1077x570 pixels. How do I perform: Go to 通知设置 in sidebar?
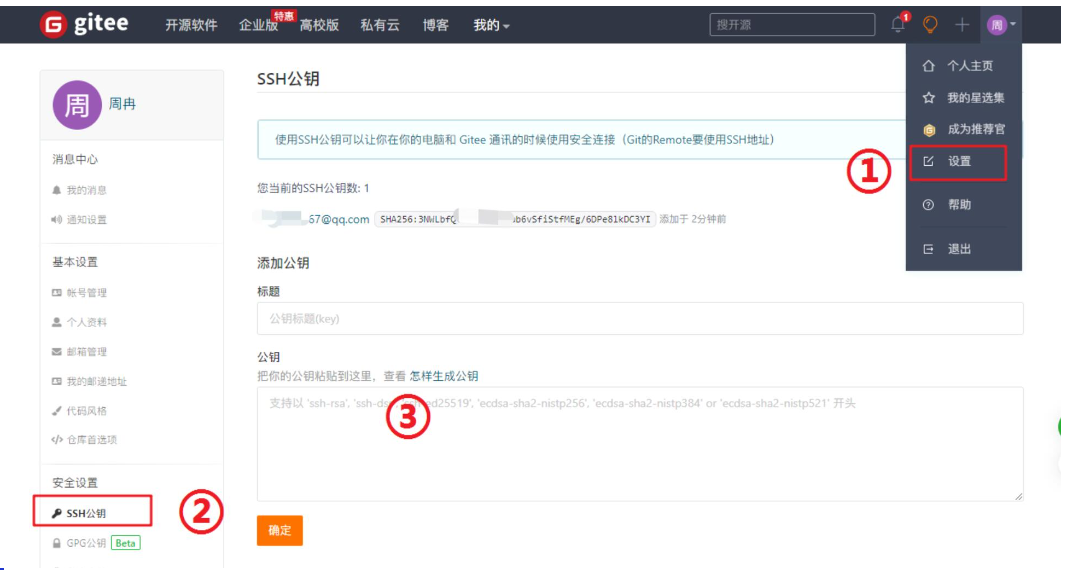click(x=87, y=220)
